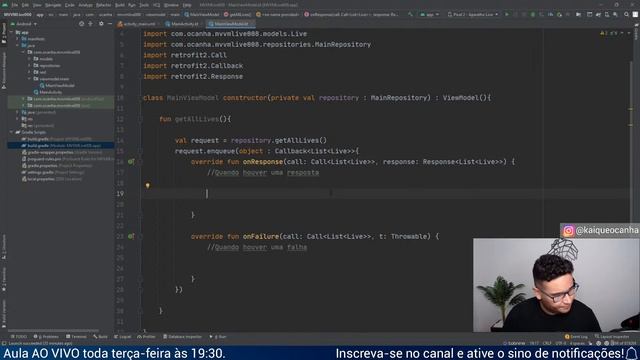This screenshot has height=360, width=640.
Task: Hide the Project panel with minus icon
Action: click(110, 24)
